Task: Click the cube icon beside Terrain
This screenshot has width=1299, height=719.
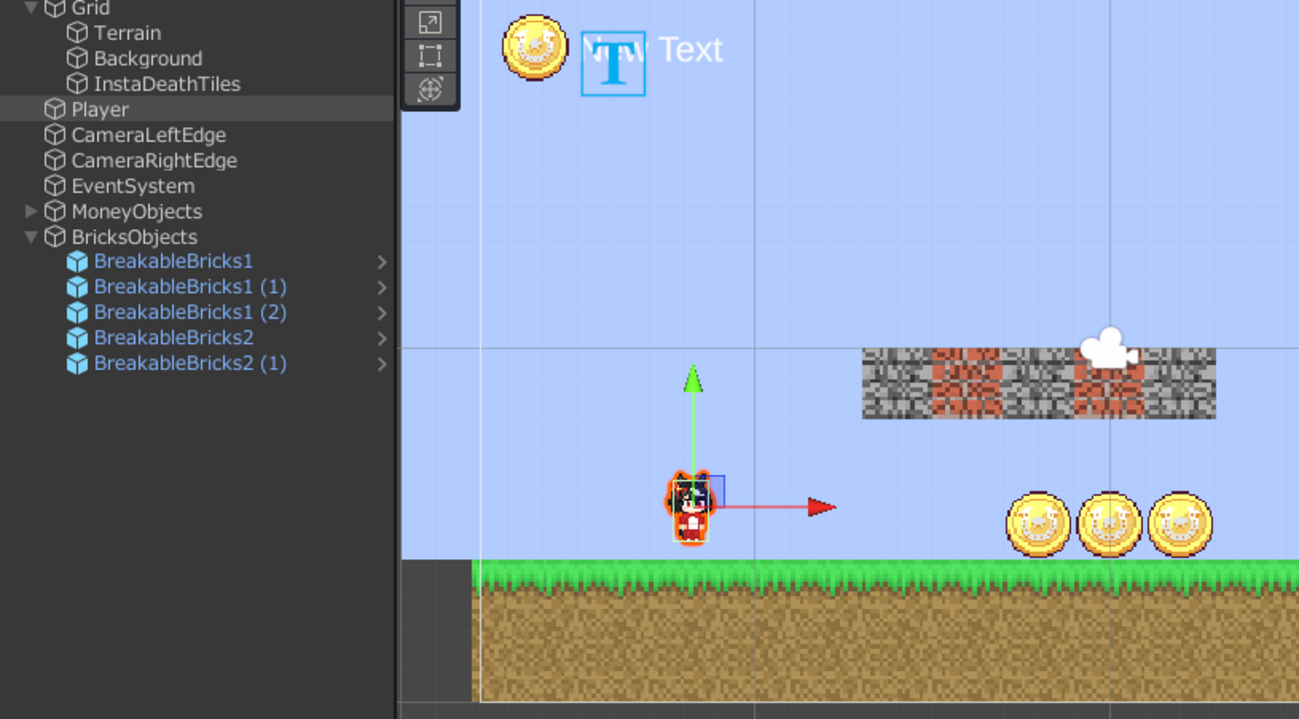Action: tap(77, 32)
